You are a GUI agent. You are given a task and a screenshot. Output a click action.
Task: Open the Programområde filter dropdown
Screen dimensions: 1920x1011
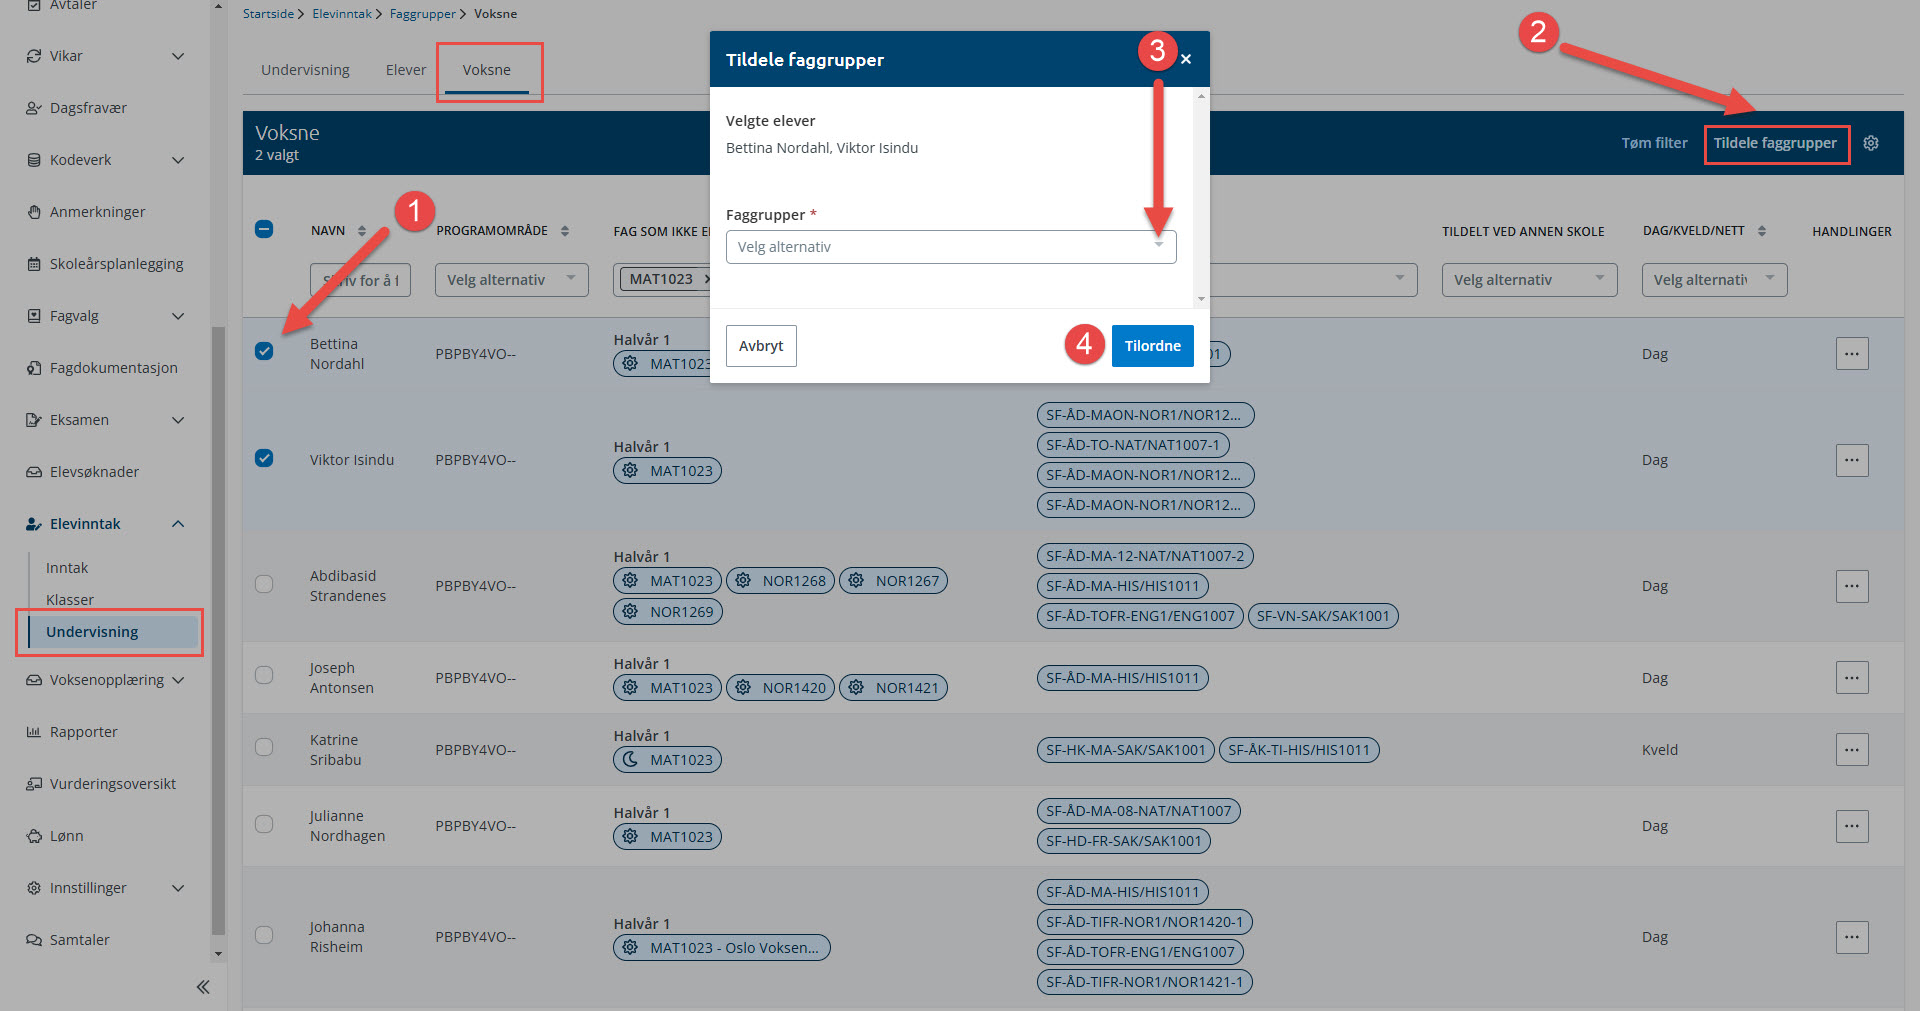point(511,280)
